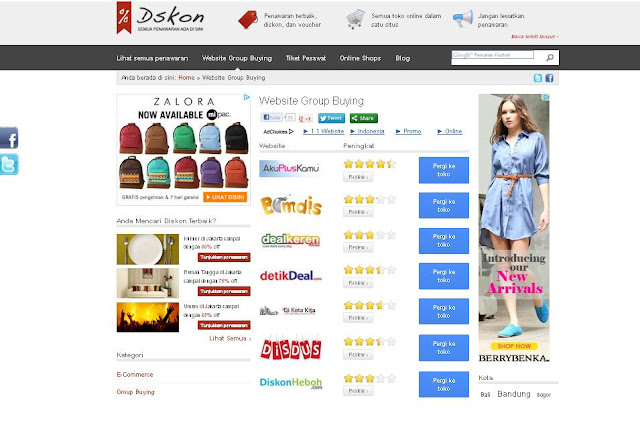Click the Google custom search field
This screenshot has width=640, height=429.
coord(493,55)
